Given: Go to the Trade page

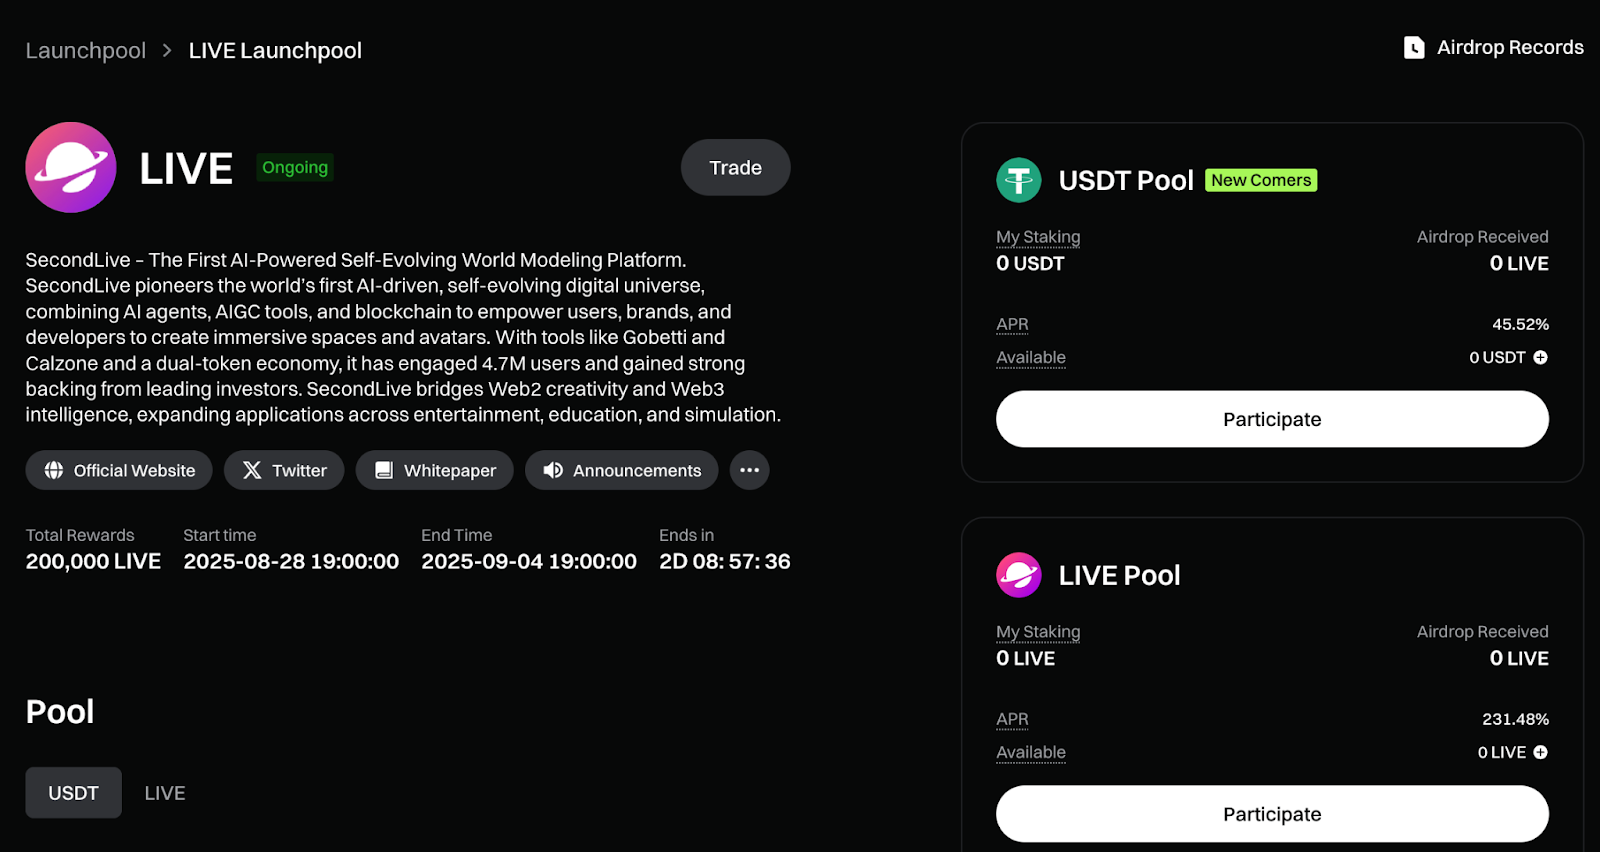Looking at the screenshot, I should point(735,167).
